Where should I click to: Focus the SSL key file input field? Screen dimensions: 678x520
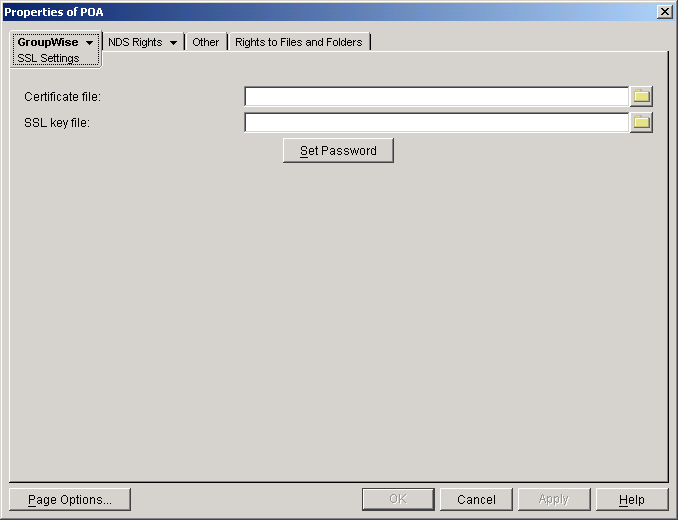(436, 123)
